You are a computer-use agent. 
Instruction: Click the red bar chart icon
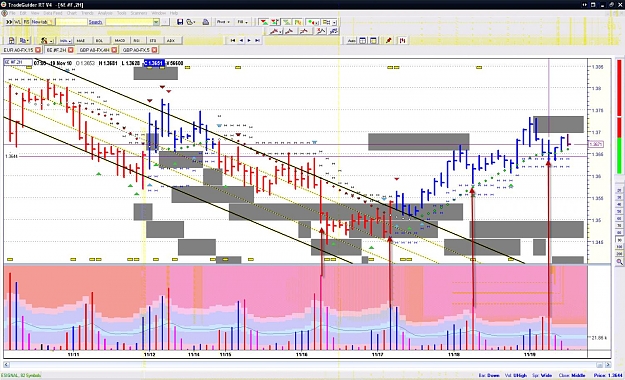pos(403,40)
